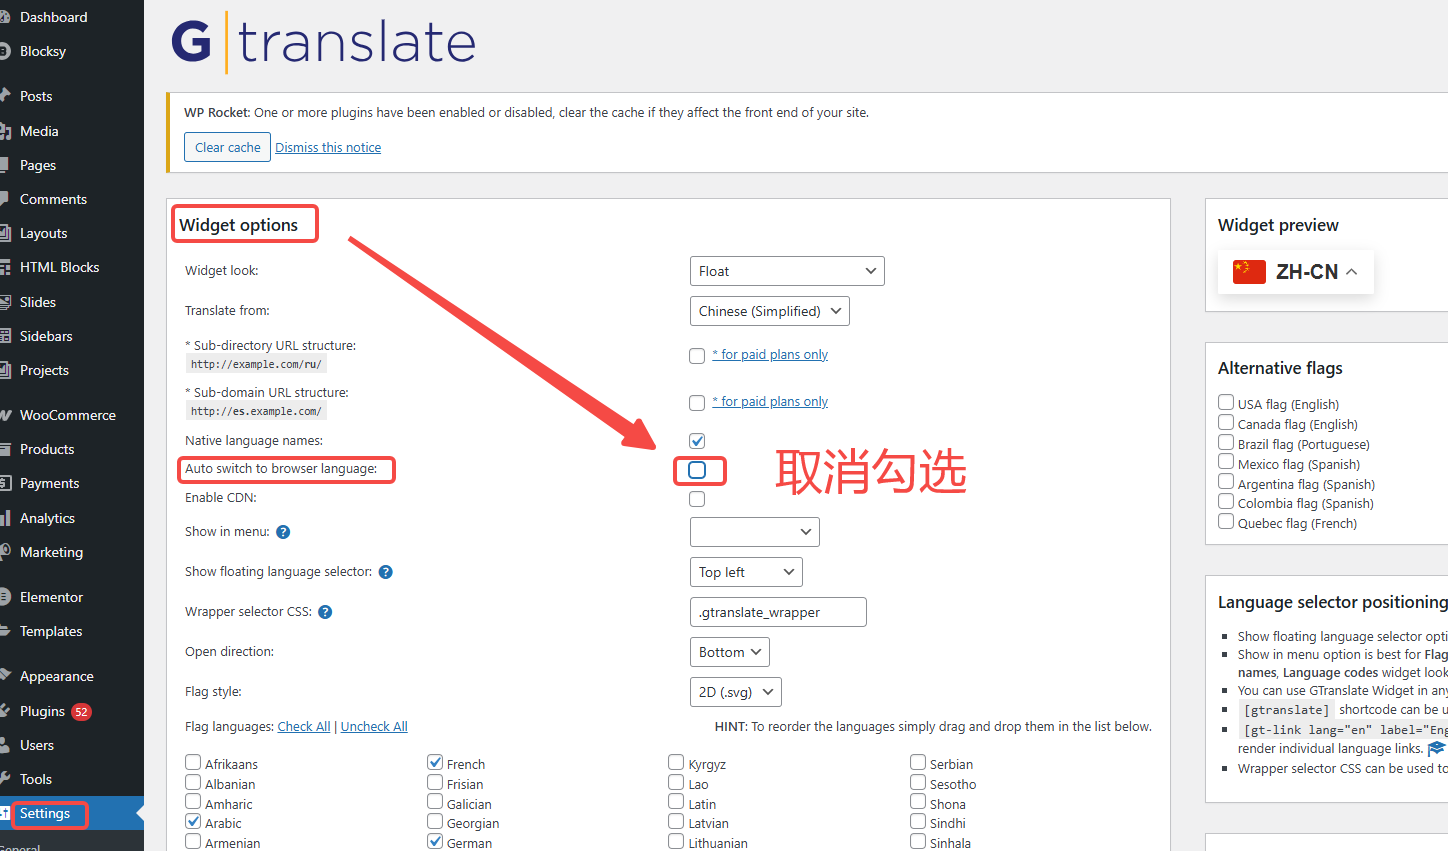Collapse the ZH-CN widget preview chevron
The width and height of the screenshot is (1448, 851).
(1352, 272)
